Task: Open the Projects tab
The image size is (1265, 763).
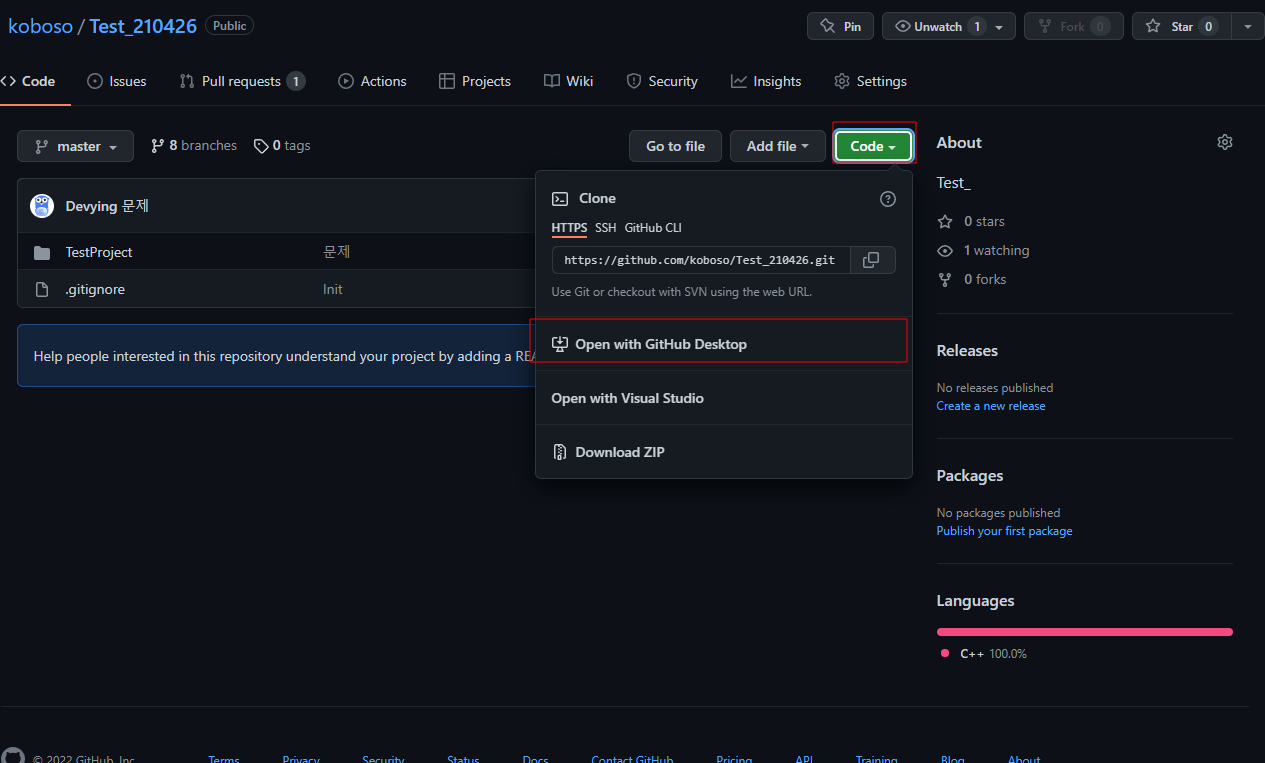Action: (475, 81)
